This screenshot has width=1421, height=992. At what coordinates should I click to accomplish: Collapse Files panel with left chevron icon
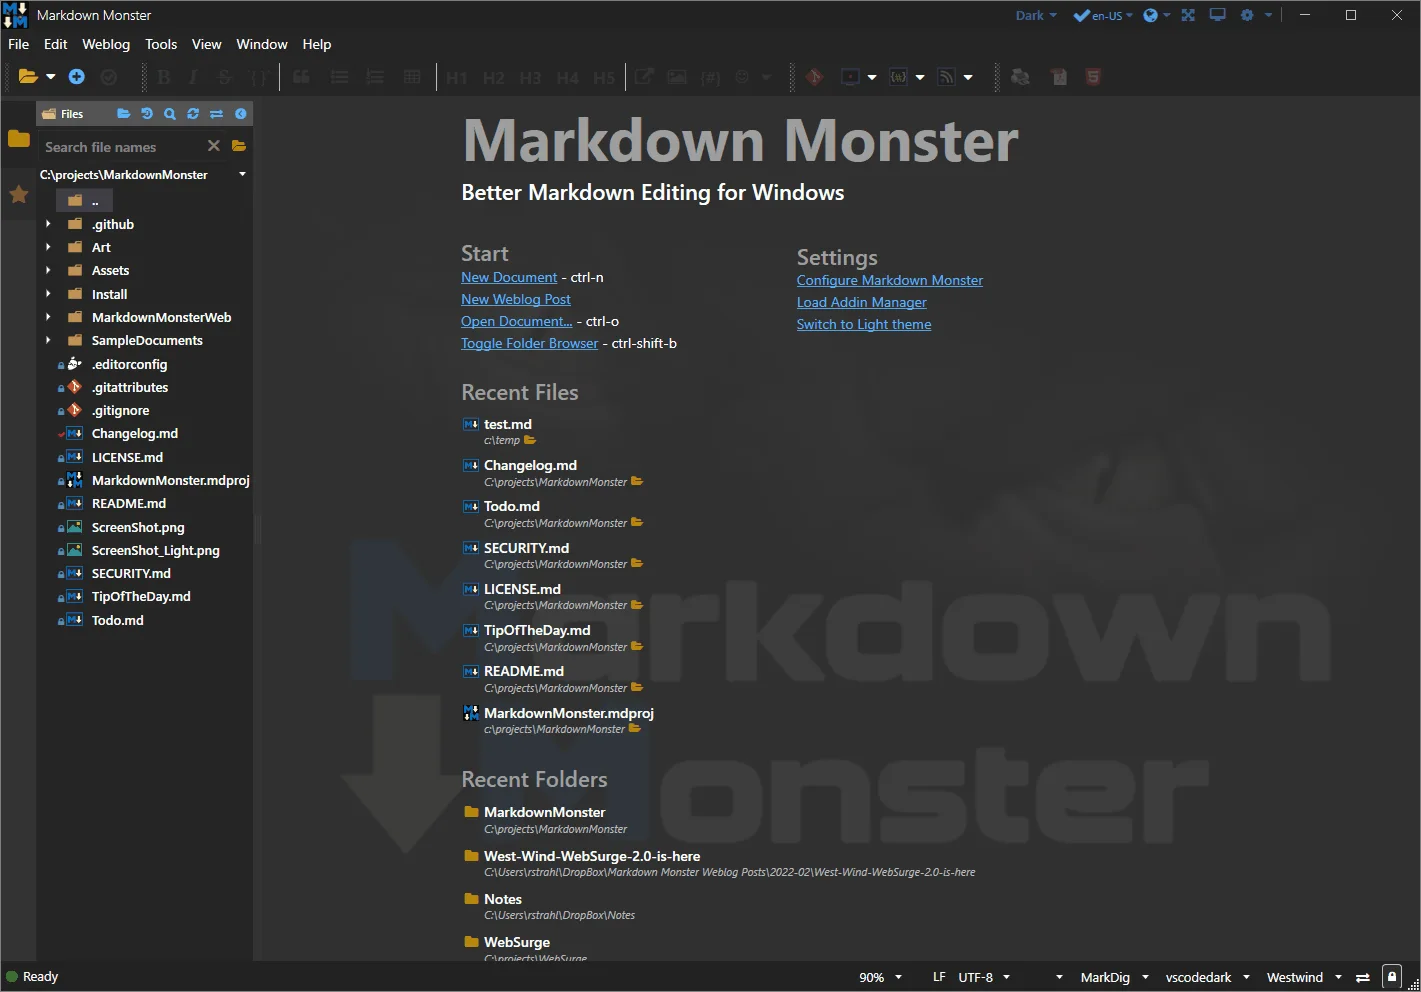coord(241,114)
